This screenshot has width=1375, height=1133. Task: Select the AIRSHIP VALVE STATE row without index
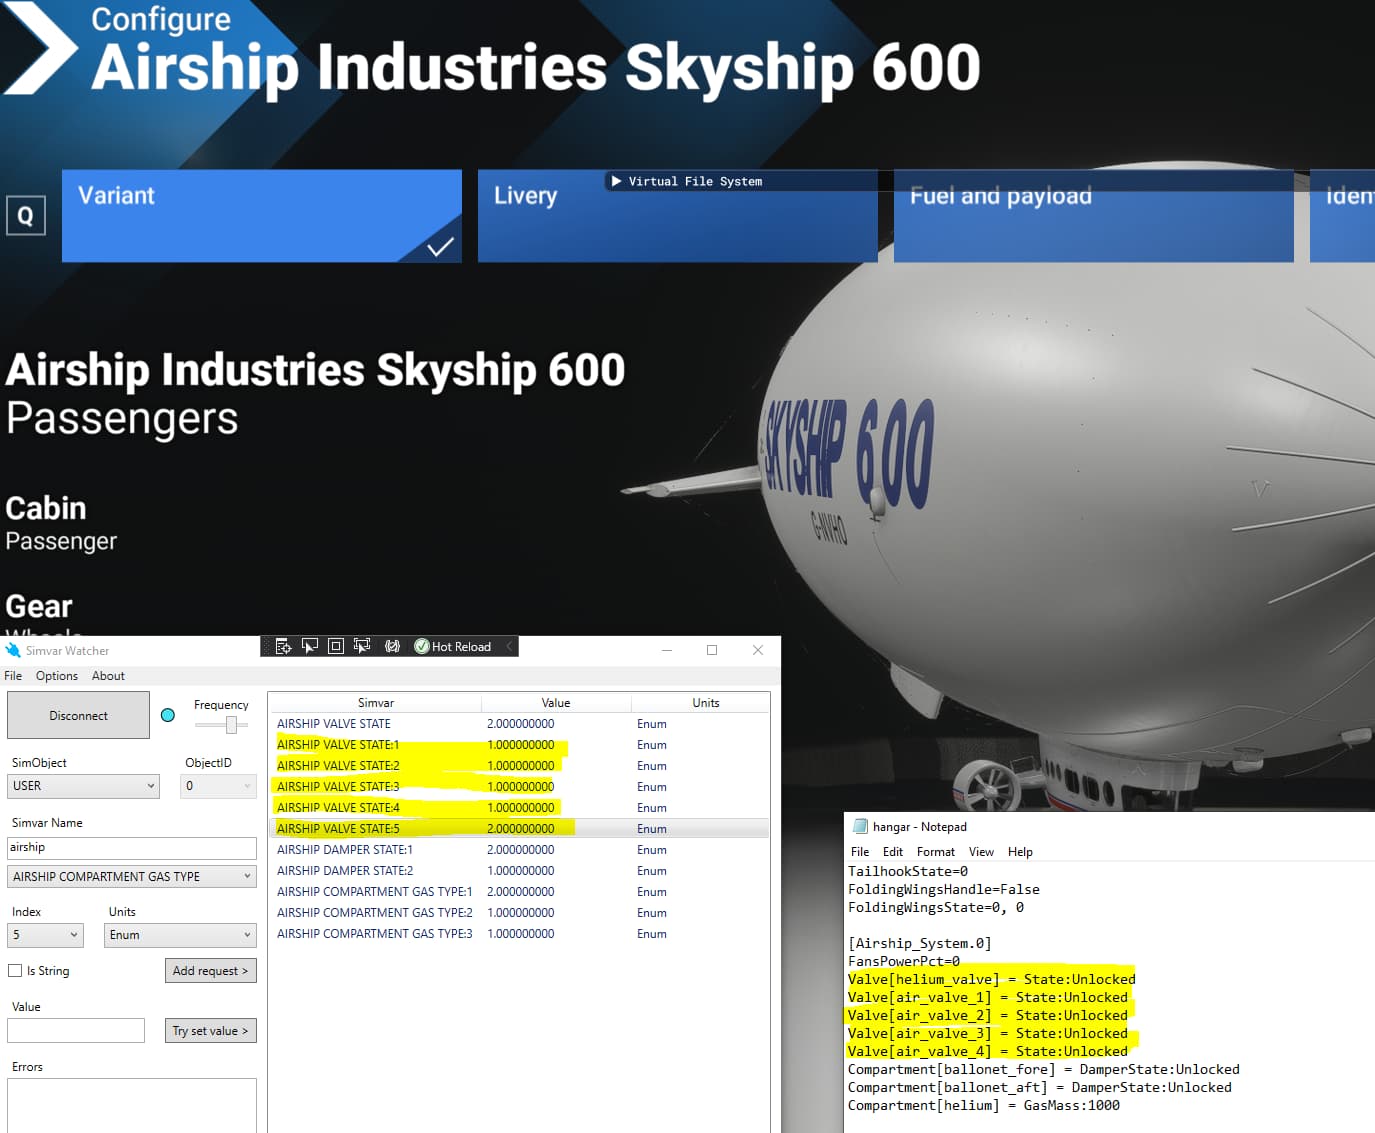519,724
